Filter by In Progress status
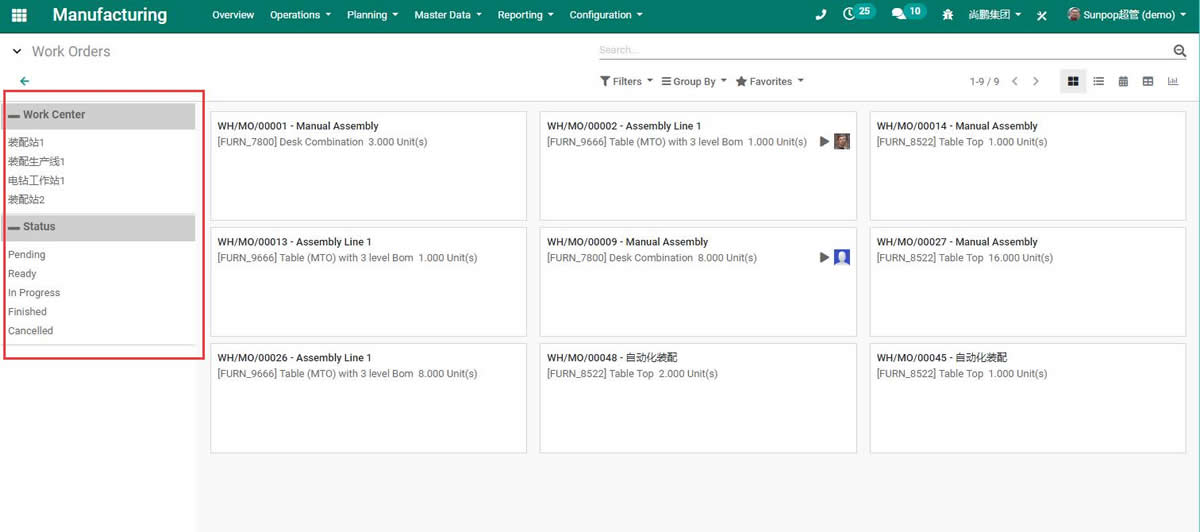The width and height of the screenshot is (1200, 532). (x=34, y=293)
